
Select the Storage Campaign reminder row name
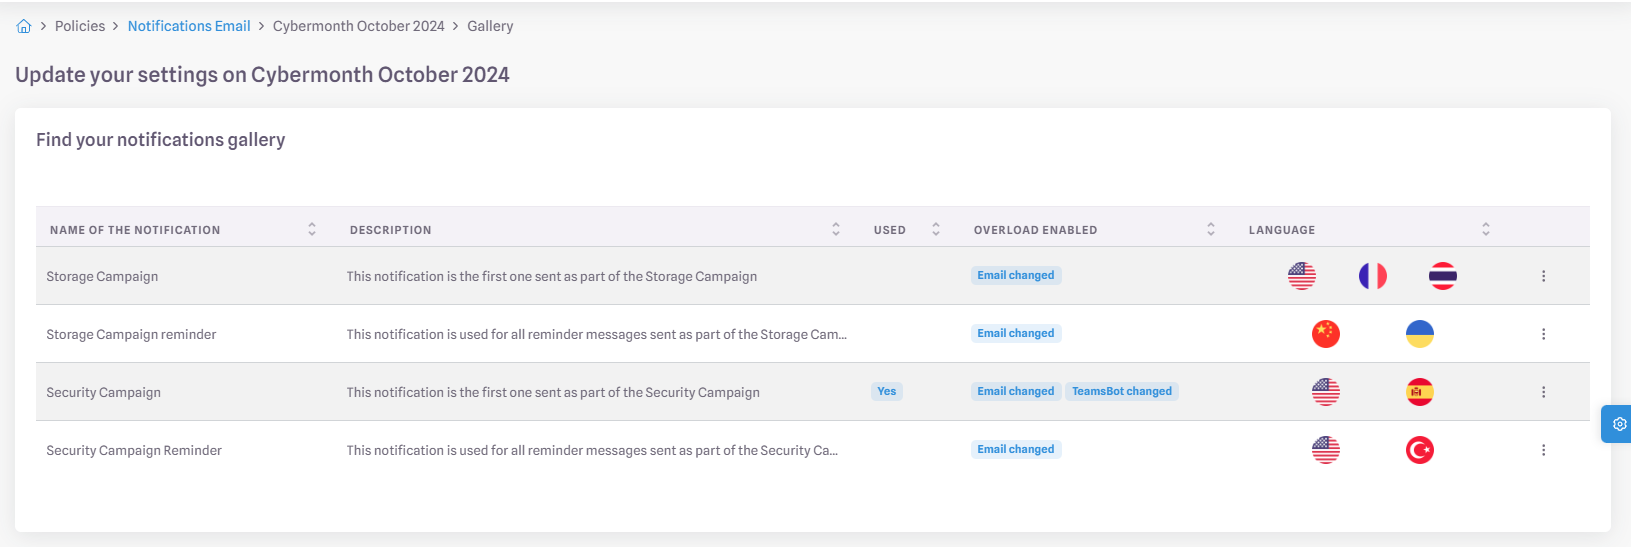click(131, 334)
